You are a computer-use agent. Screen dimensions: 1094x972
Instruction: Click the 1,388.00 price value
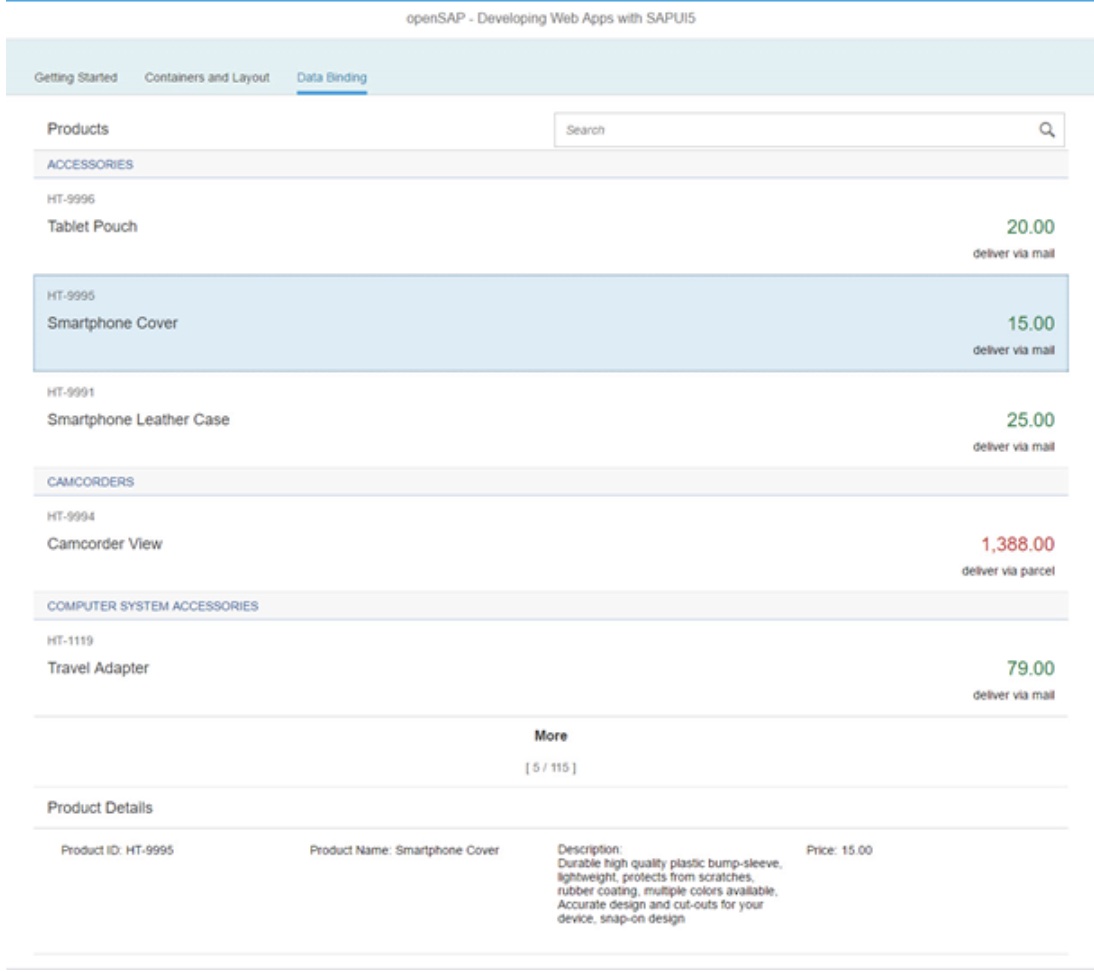coord(1018,544)
